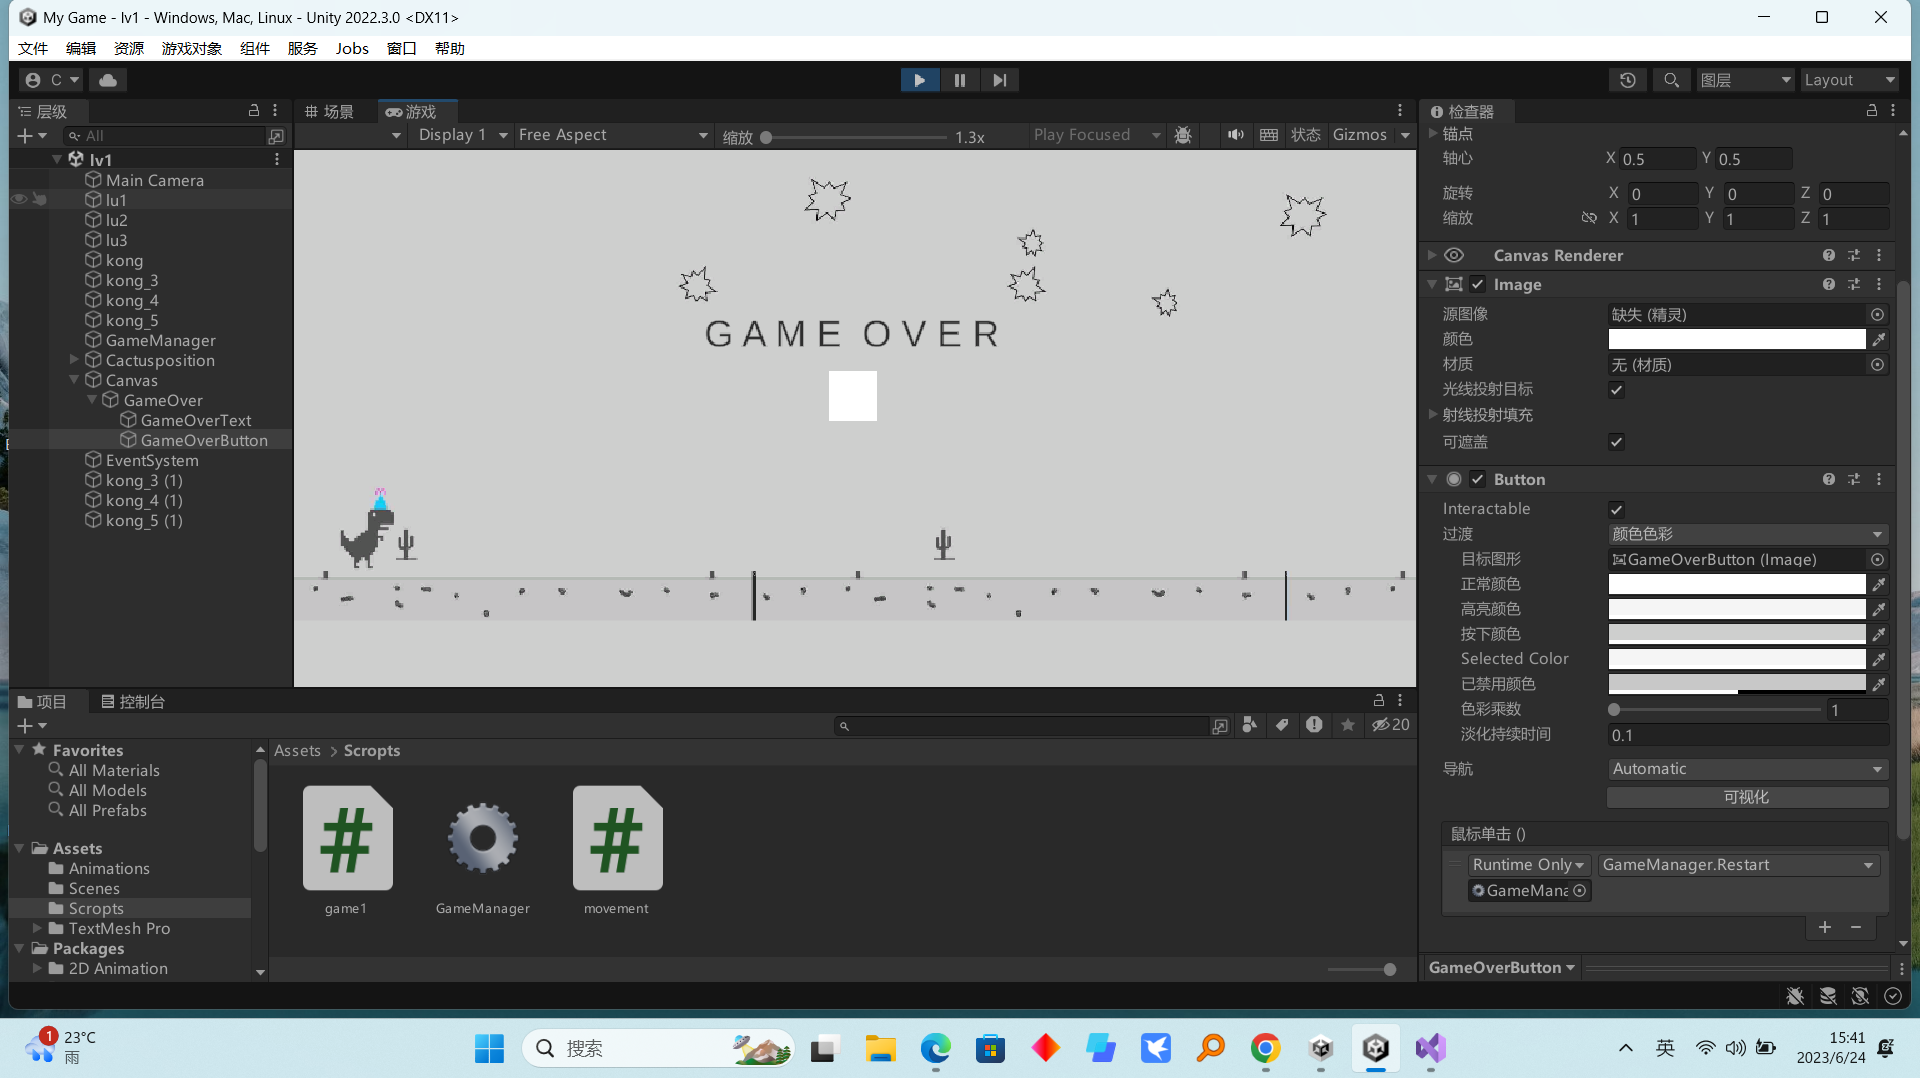Open the 导航 Automatic dropdown
This screenshot has height=1078, width=1920.
click(1748, 769)
